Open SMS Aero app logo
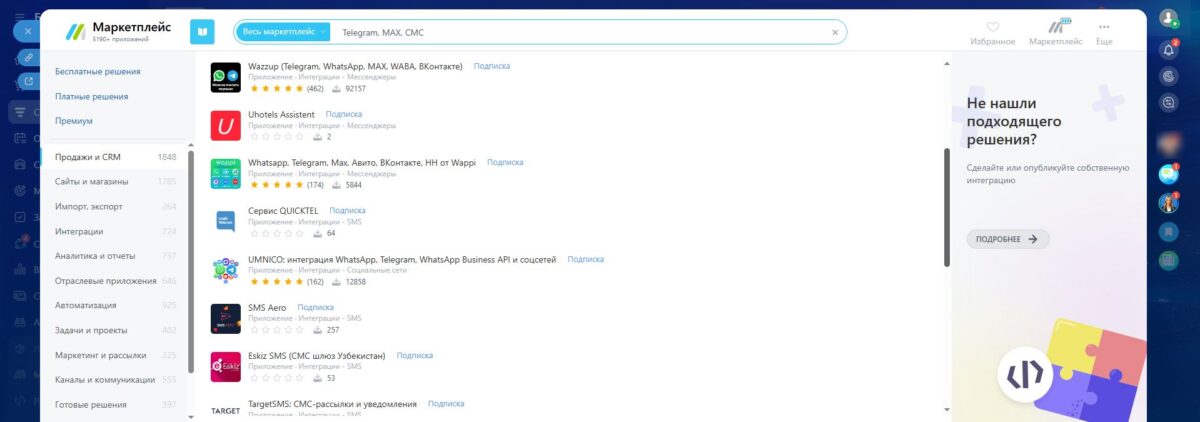This screenshot has height=422, width=1200. point(226,318)
